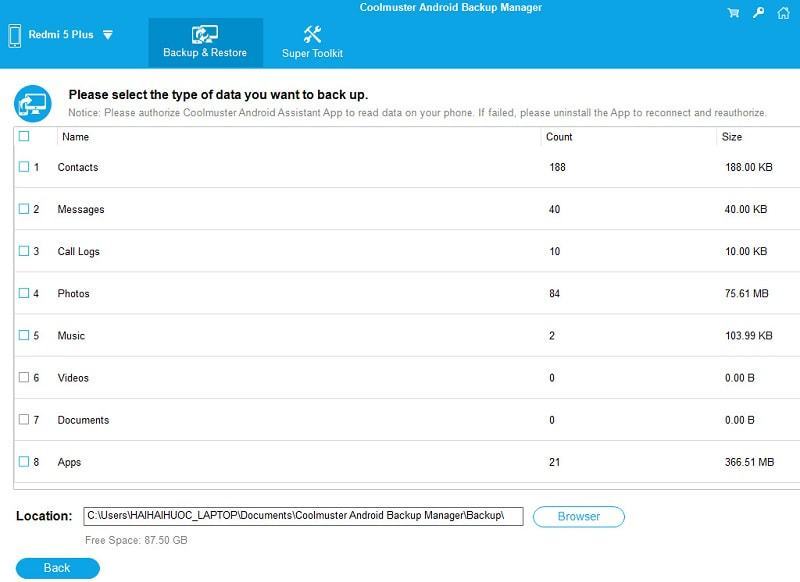Screen dimensions: 800x582
Task: Click the backup Location path field
Action: 302,516
